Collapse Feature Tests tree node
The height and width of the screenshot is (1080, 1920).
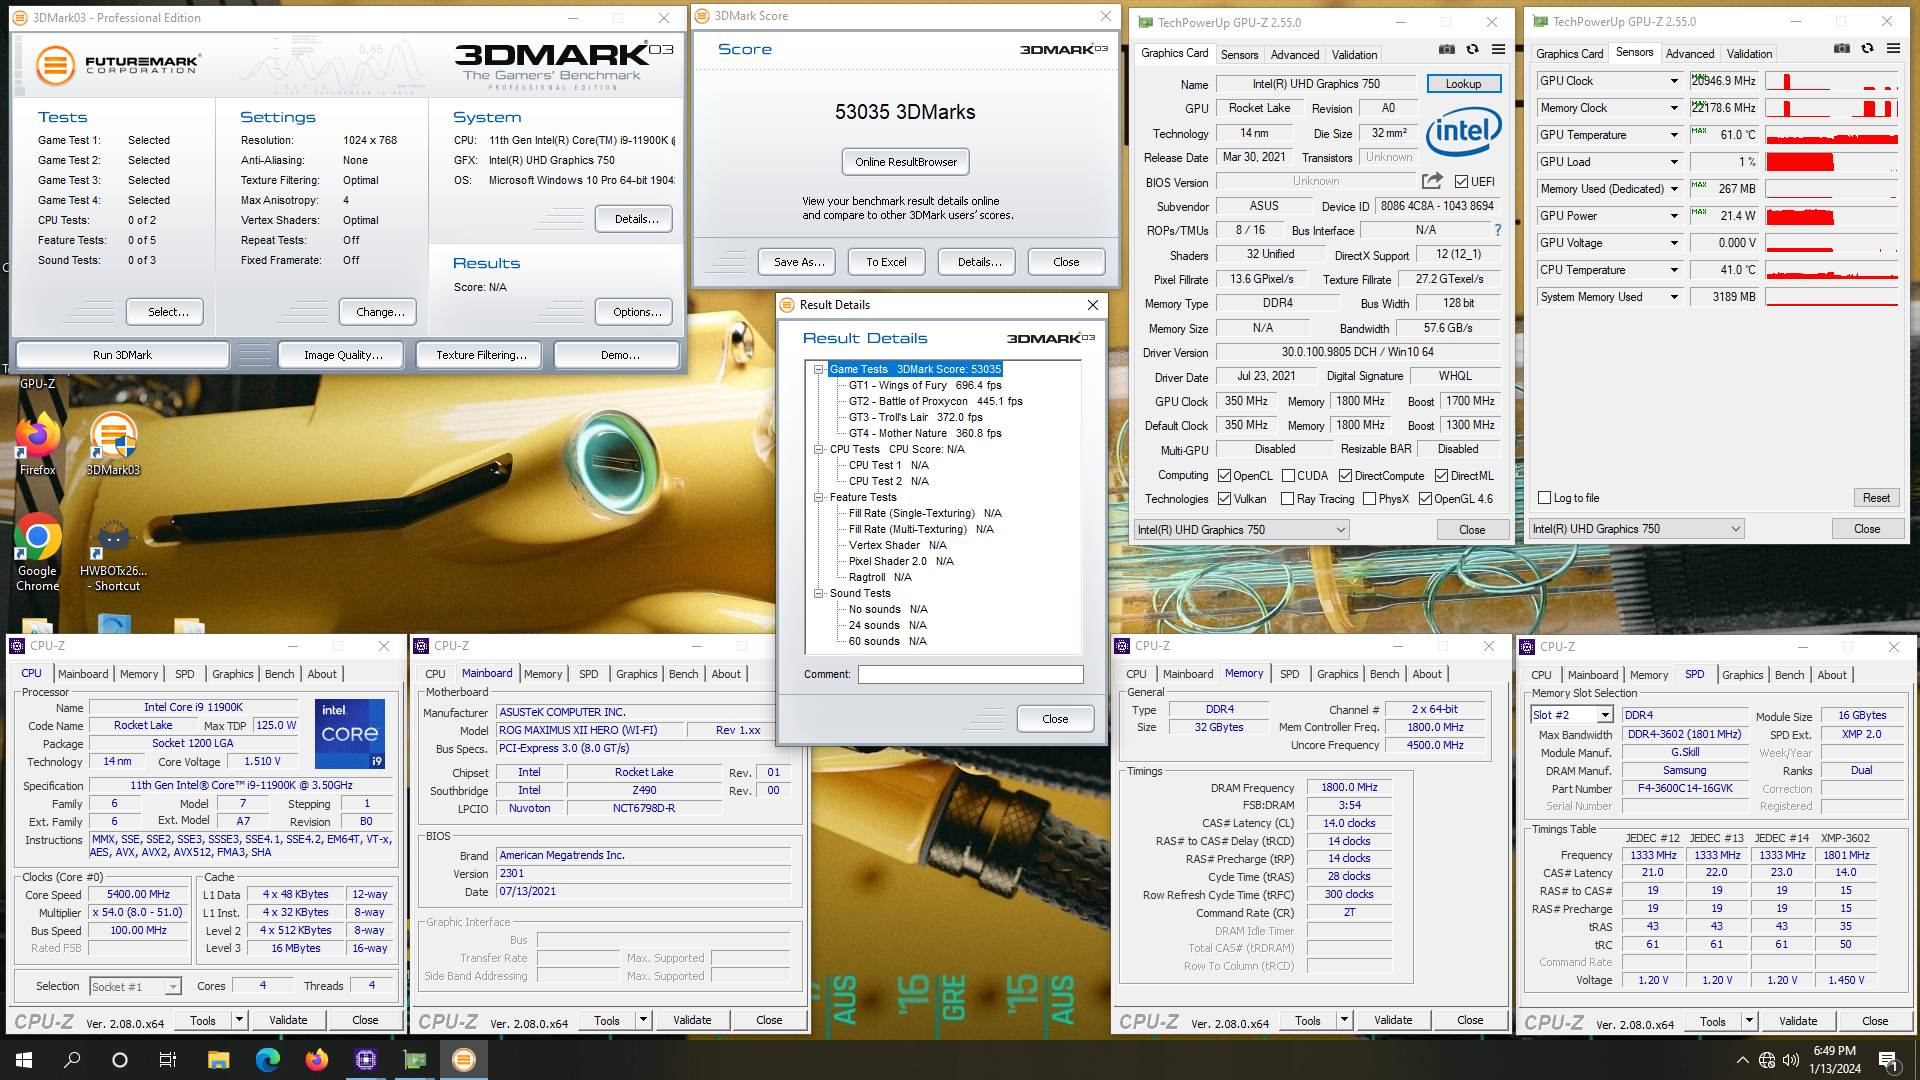click(818, 497)
